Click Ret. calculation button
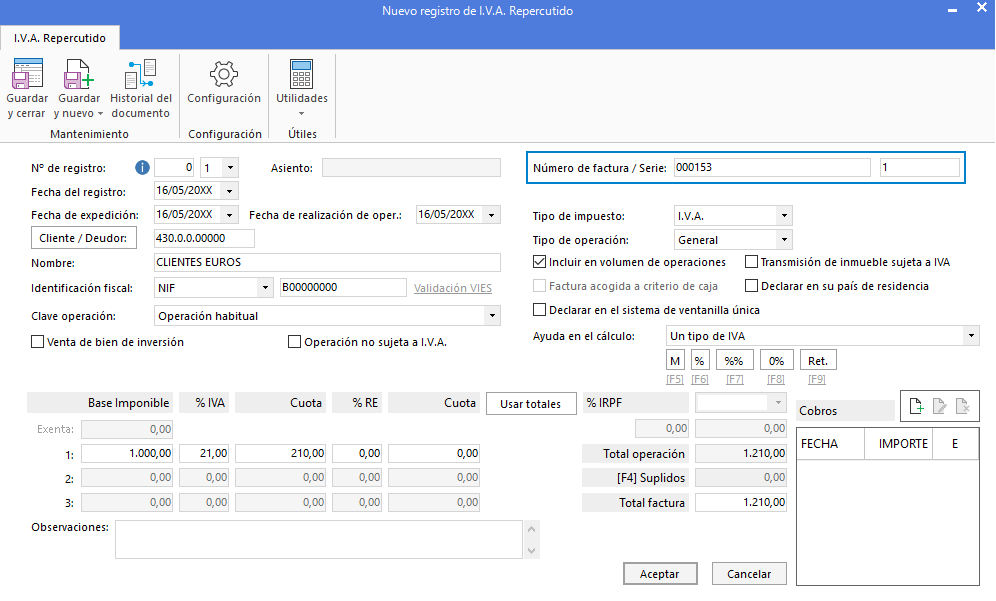The height and width of the screenshot is (601, 996). click(818, 360)
